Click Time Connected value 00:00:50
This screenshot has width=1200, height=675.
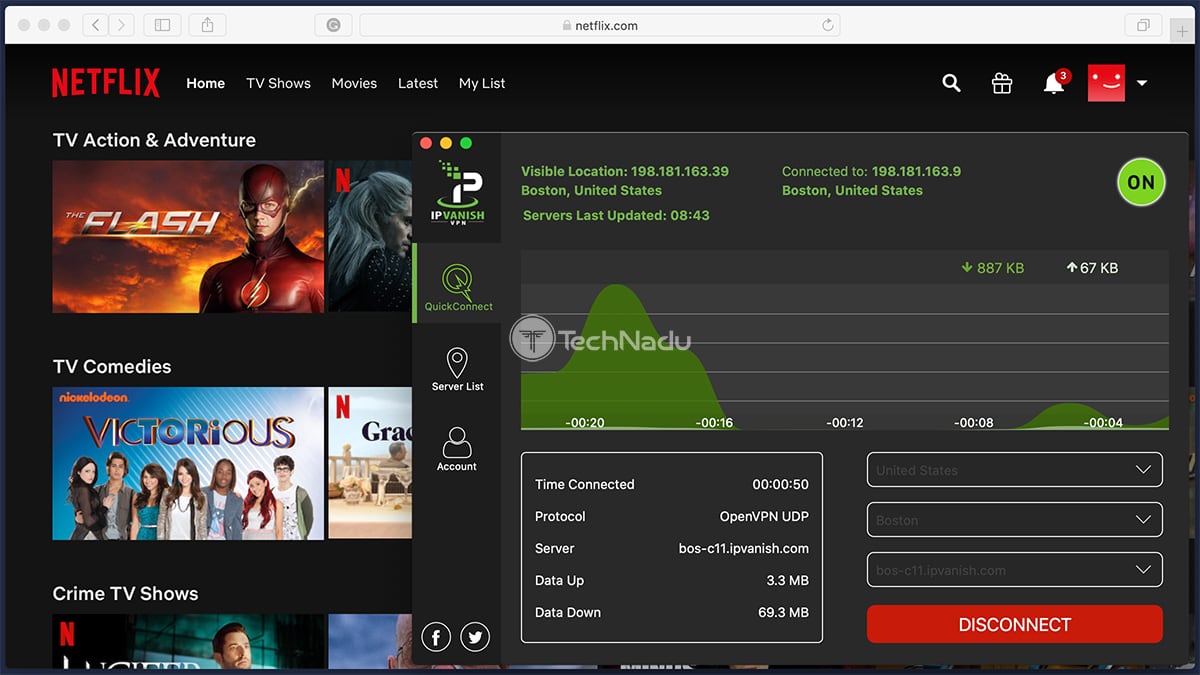coord(780,484)
